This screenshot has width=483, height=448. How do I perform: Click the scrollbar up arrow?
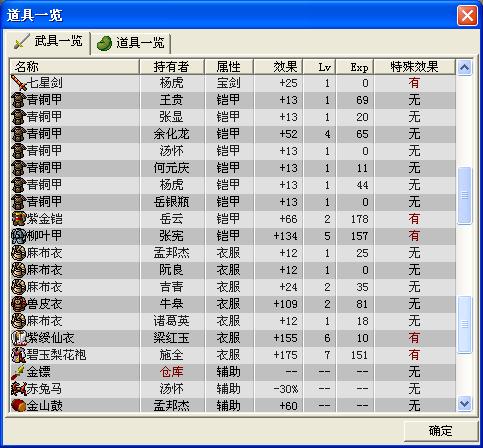tap(464, 68)
